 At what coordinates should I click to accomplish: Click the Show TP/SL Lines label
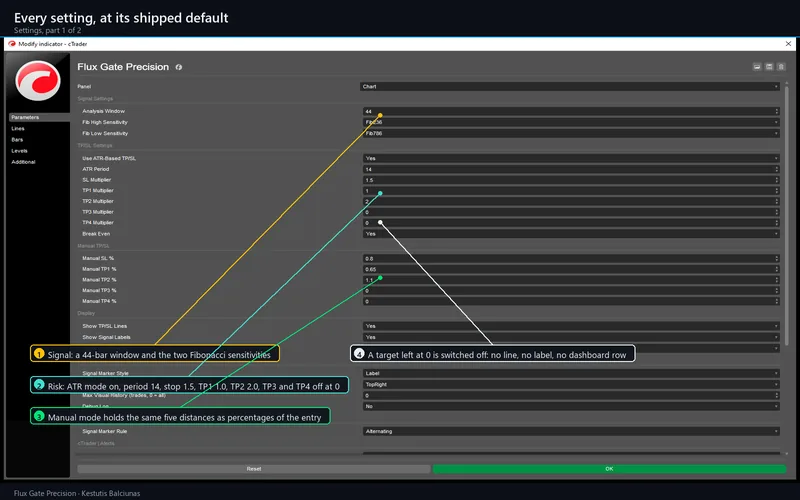click(x=105, y=326)
